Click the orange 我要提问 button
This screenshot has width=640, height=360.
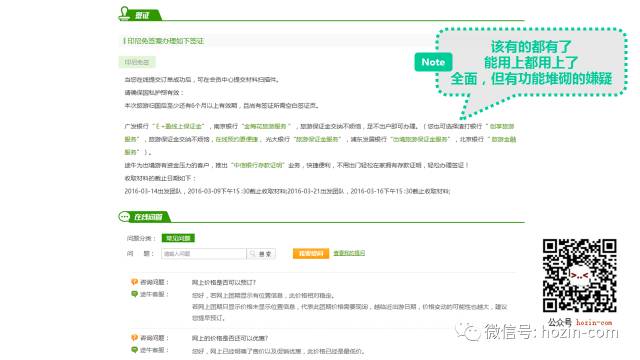[311, 253]
